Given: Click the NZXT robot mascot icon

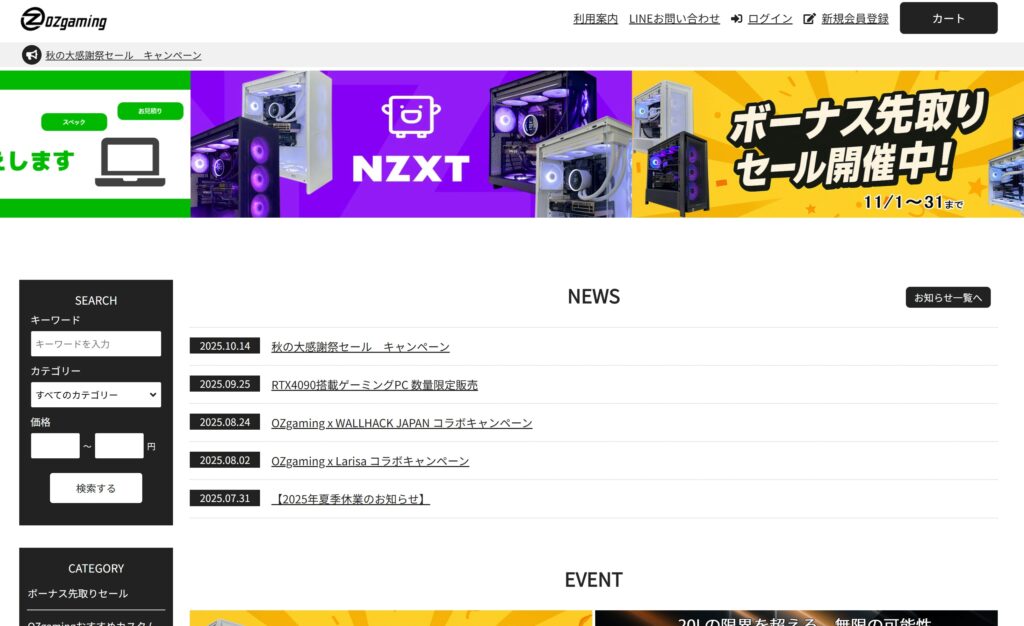Looking at the screenshot, I should pos(410,115).
